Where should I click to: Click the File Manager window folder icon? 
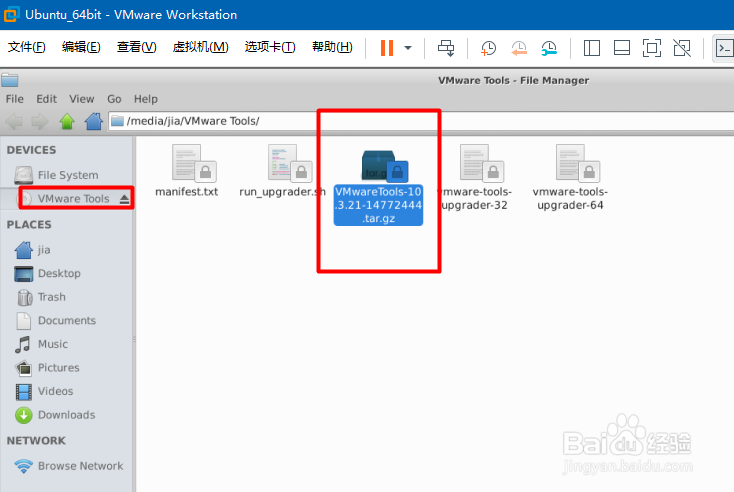click(x=9, y=80)
